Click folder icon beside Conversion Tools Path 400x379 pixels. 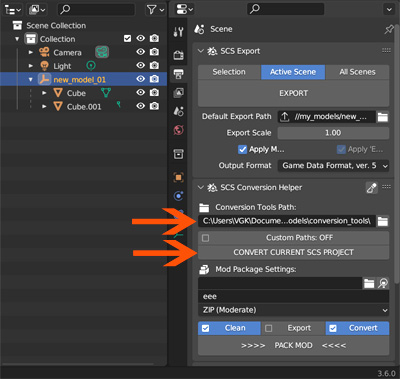click(x=383, y=221)
